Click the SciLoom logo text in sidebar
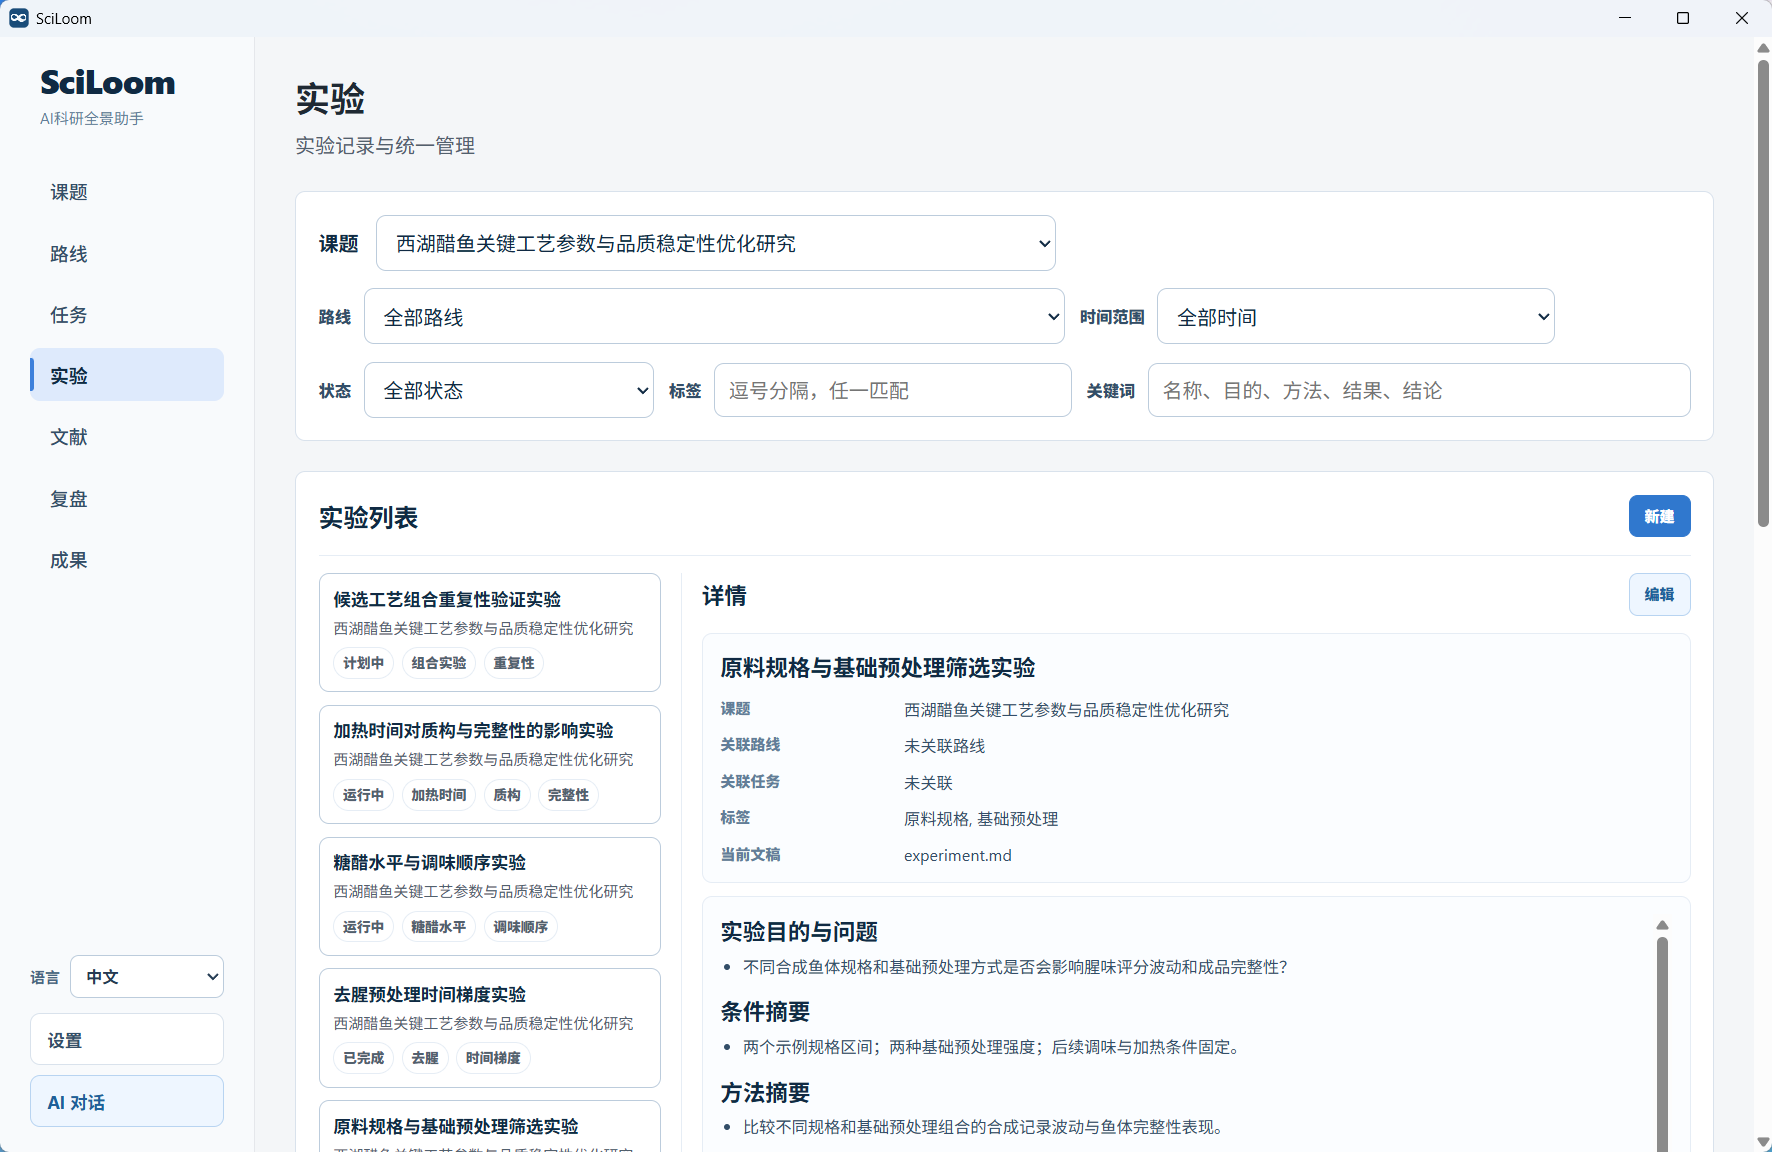 coord(108,82)
